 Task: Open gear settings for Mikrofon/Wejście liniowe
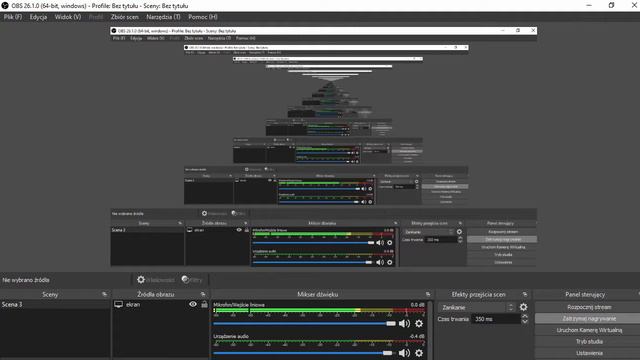pyautogui.click(x=419, y=324)
